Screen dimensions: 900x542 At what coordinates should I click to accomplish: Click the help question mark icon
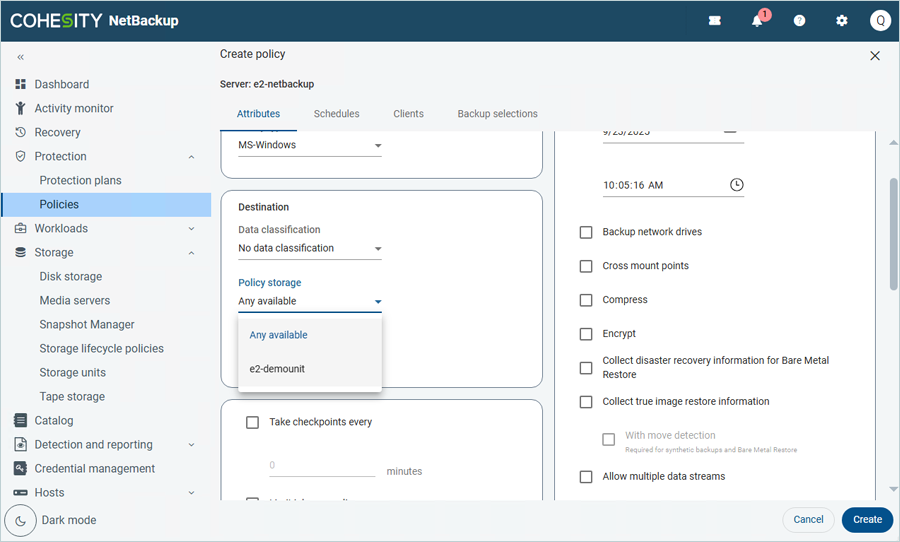click(x=799, y=21)
